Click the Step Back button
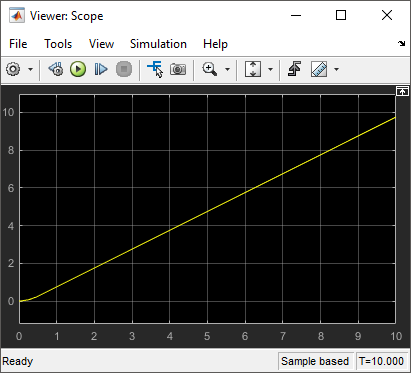The width and height of the screenshot is (411, 373). click(x=56, y=69)
